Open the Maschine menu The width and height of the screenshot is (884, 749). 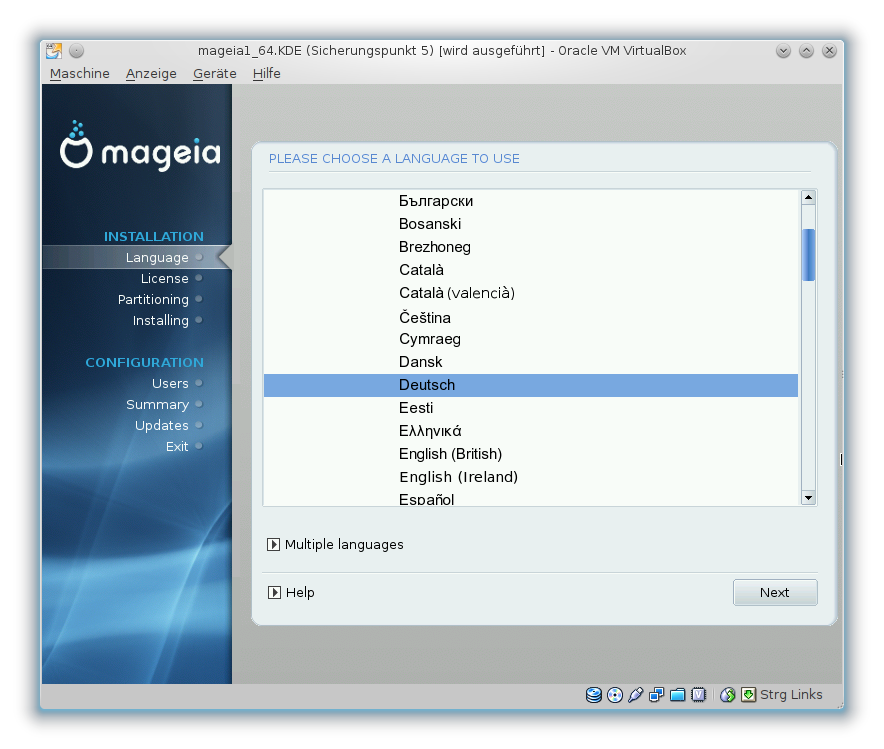tap(79, 74)
